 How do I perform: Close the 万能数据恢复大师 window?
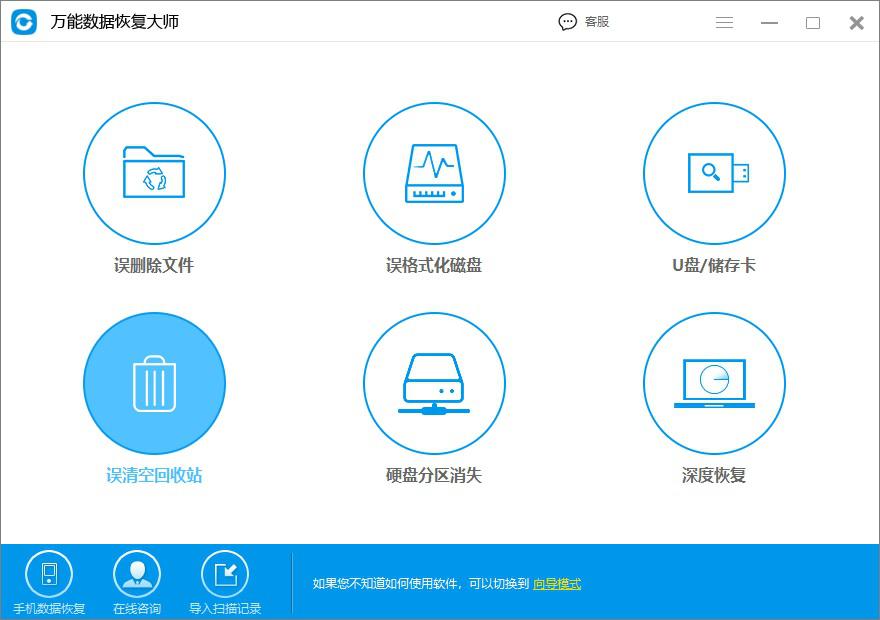856,22
